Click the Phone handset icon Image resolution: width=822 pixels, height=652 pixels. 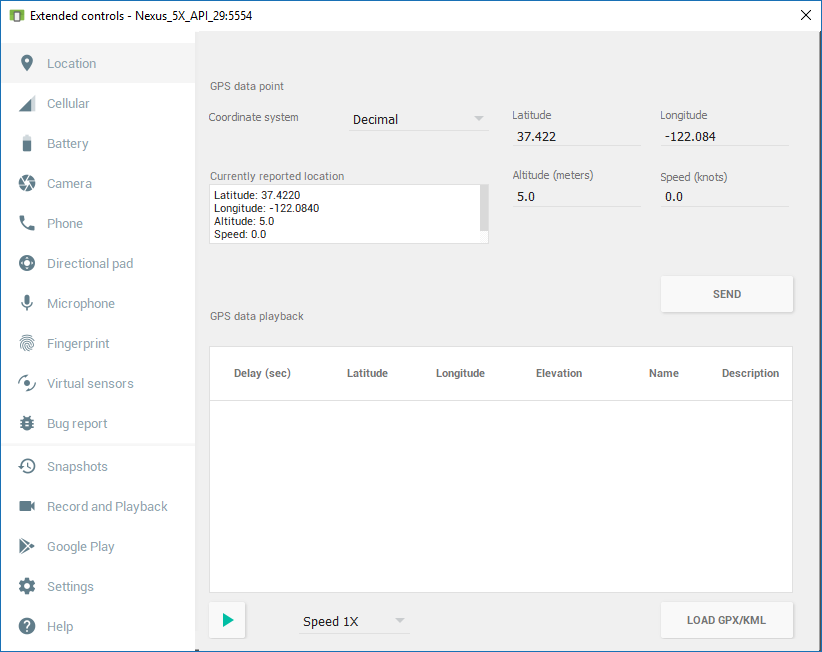[x=27, y=223]
